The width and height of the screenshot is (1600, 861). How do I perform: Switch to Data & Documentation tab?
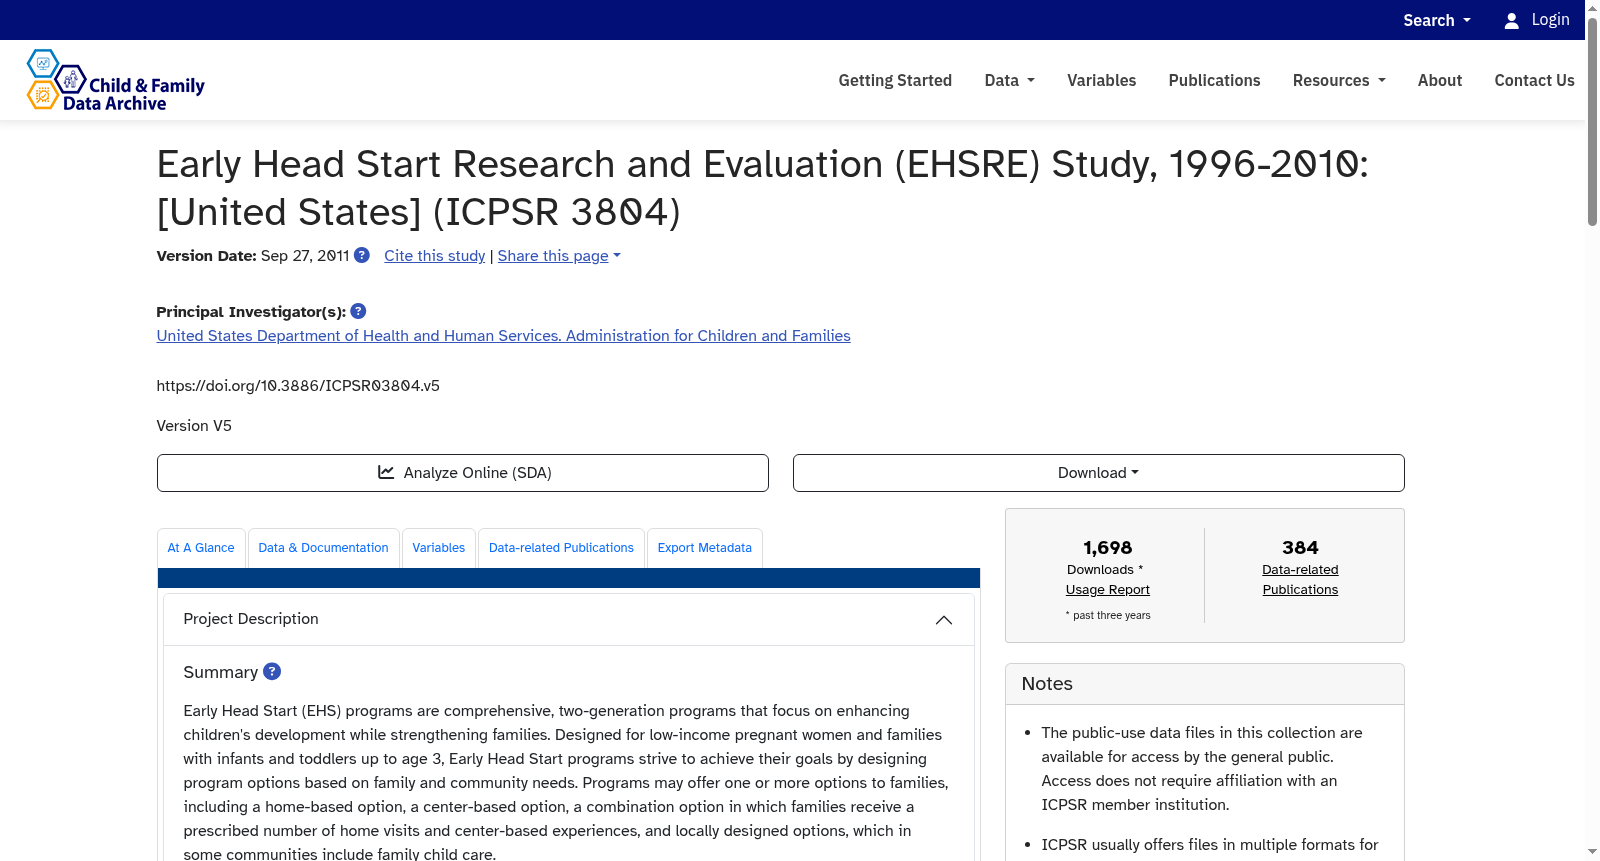point(323,548)
